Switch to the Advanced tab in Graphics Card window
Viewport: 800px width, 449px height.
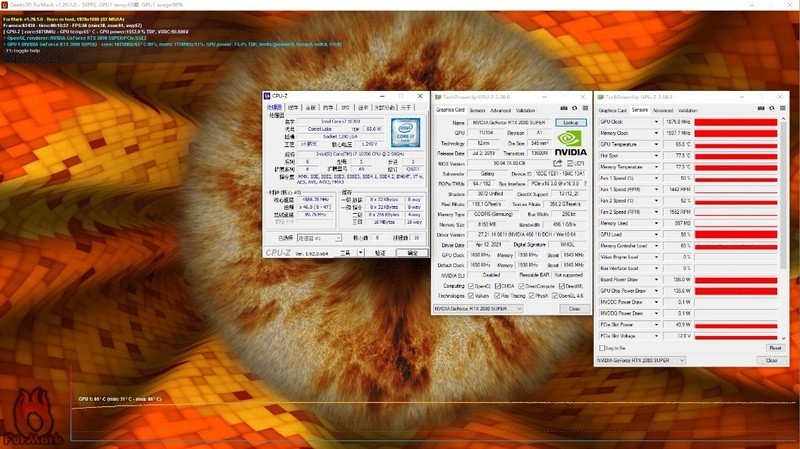pos(501,110)
